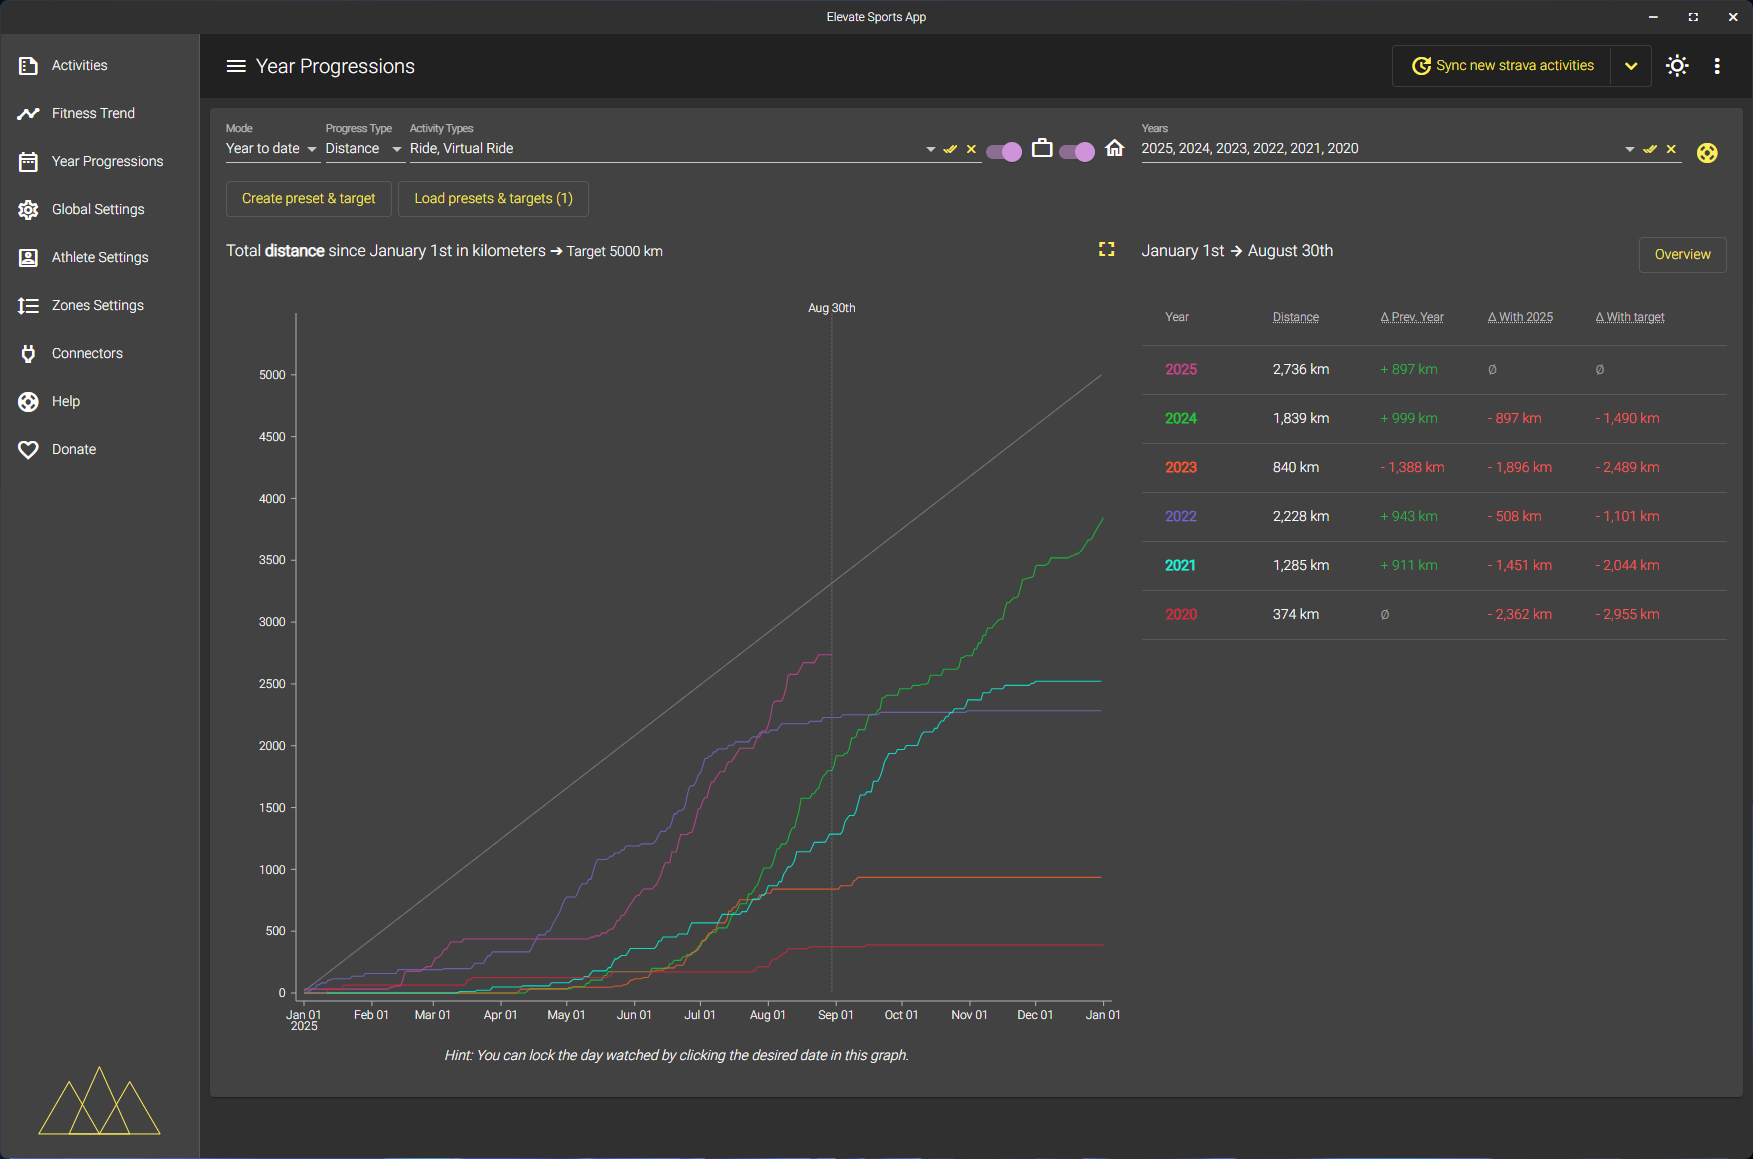The height and width of the screenshot is (1159, 1753).
Task: Go to Fitness Trend in sidebar
Action: [x=93, y=113]
